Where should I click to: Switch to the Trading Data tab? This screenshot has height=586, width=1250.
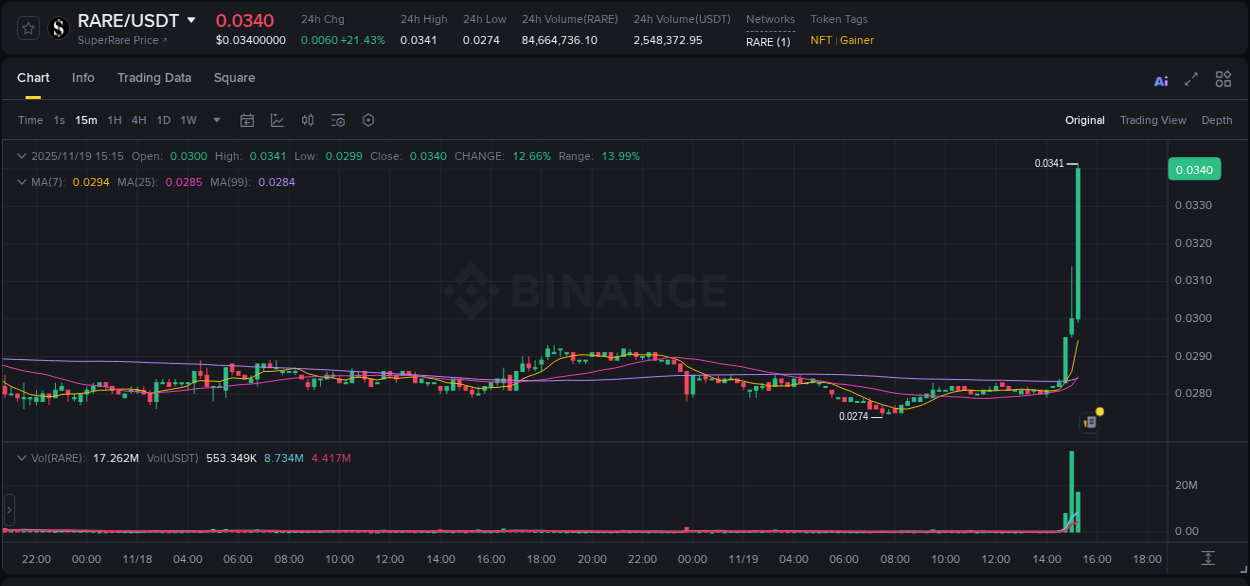tap(154, 78)
